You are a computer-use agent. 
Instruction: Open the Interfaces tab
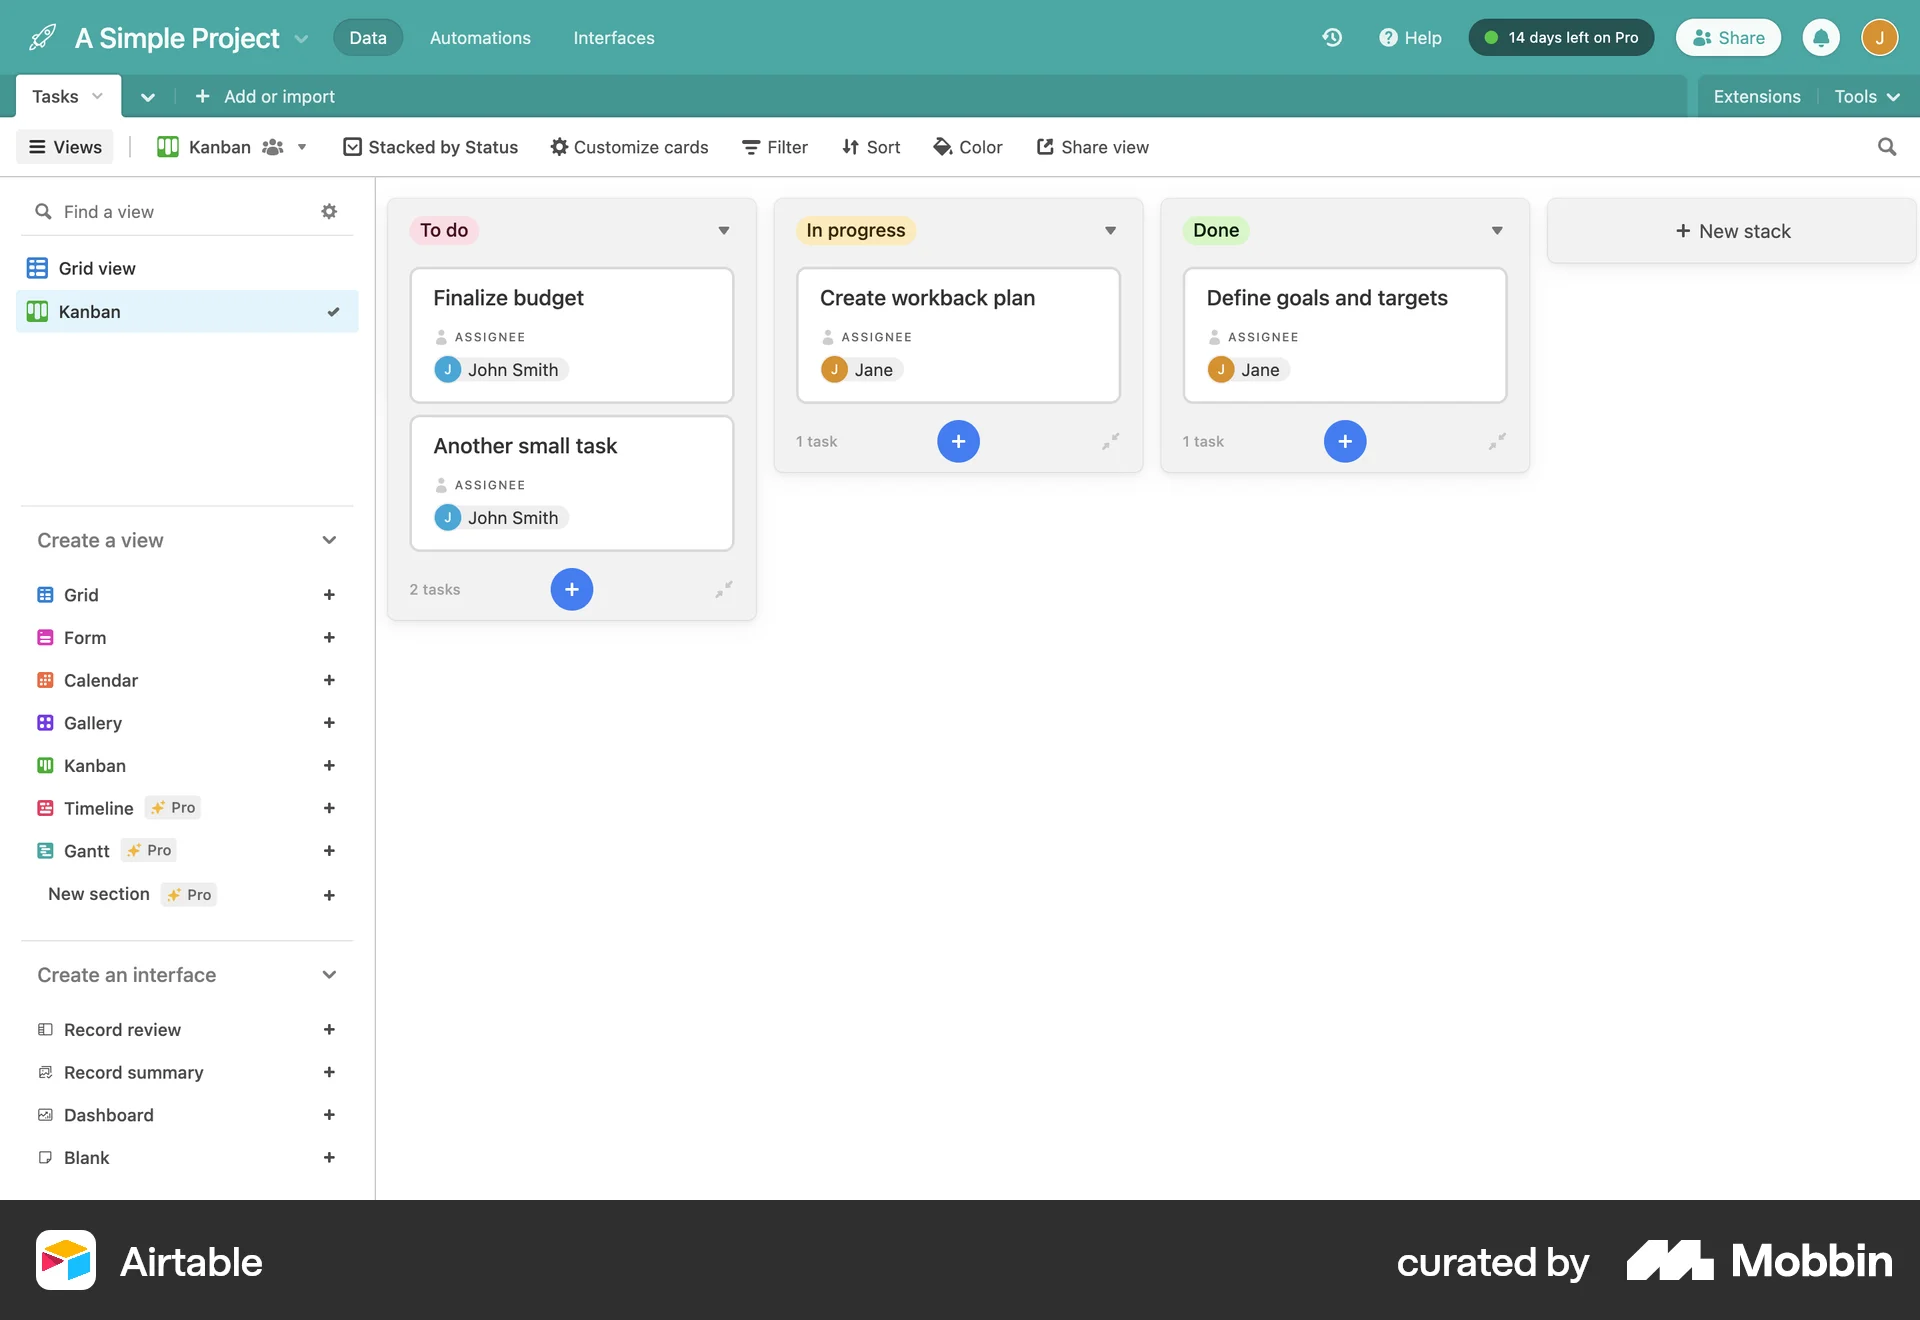(x=613, y=37)
